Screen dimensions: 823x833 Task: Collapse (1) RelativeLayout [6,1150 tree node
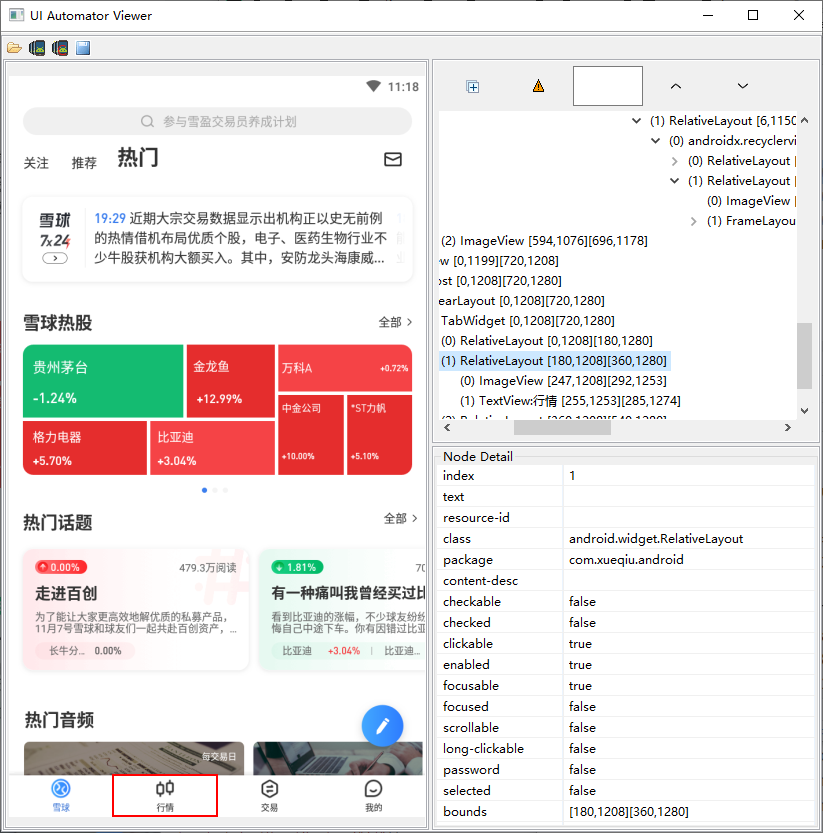tap(636, 121)
